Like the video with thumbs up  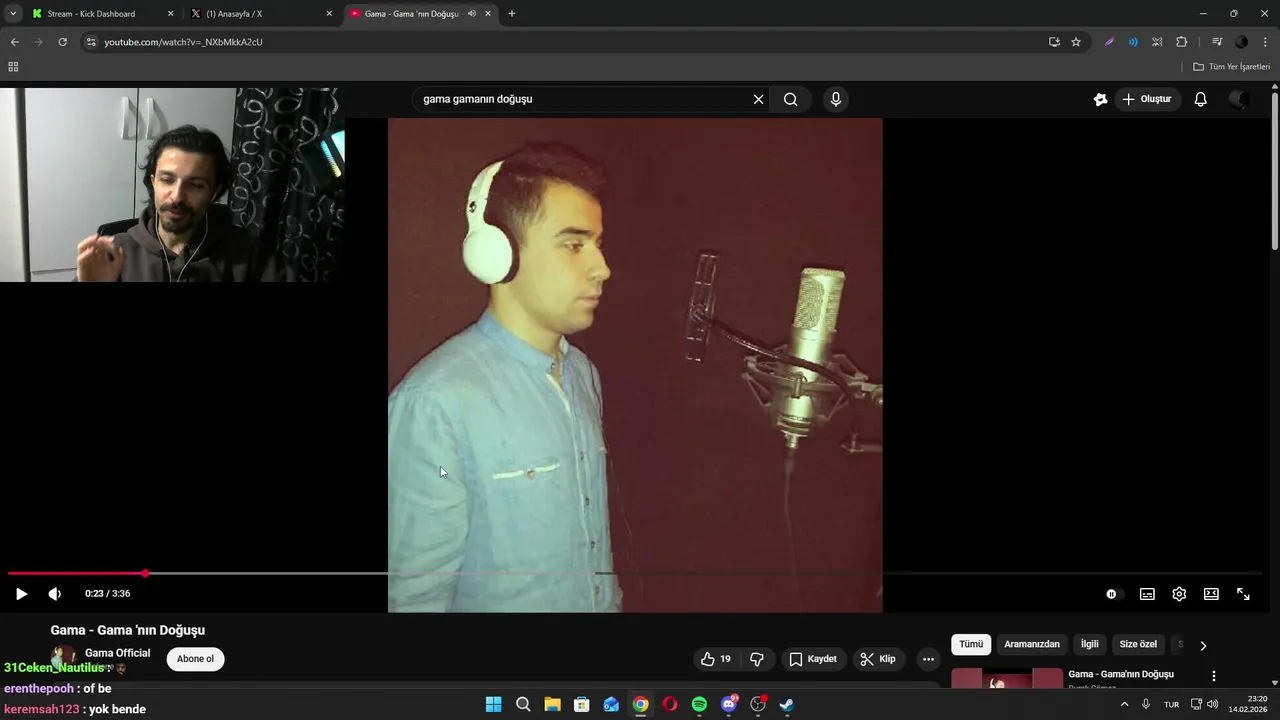pyautogui.click(x=716, y=659)
